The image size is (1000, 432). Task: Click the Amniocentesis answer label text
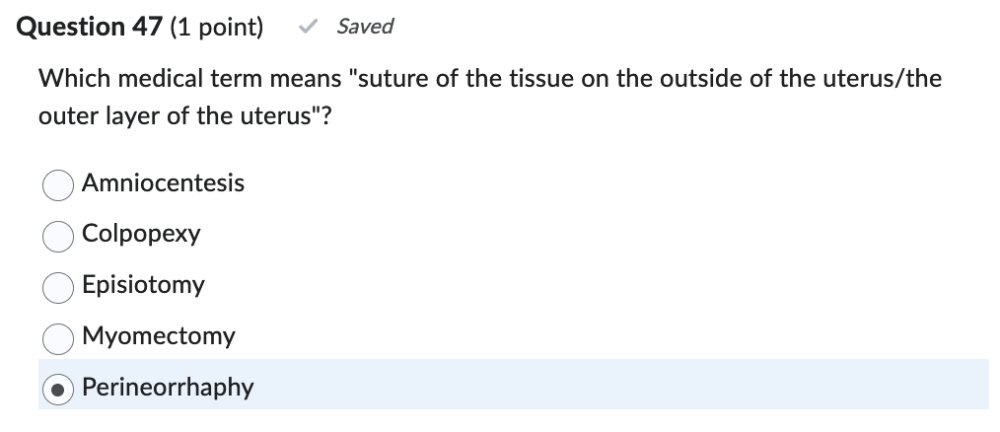[x=163, y=183]
